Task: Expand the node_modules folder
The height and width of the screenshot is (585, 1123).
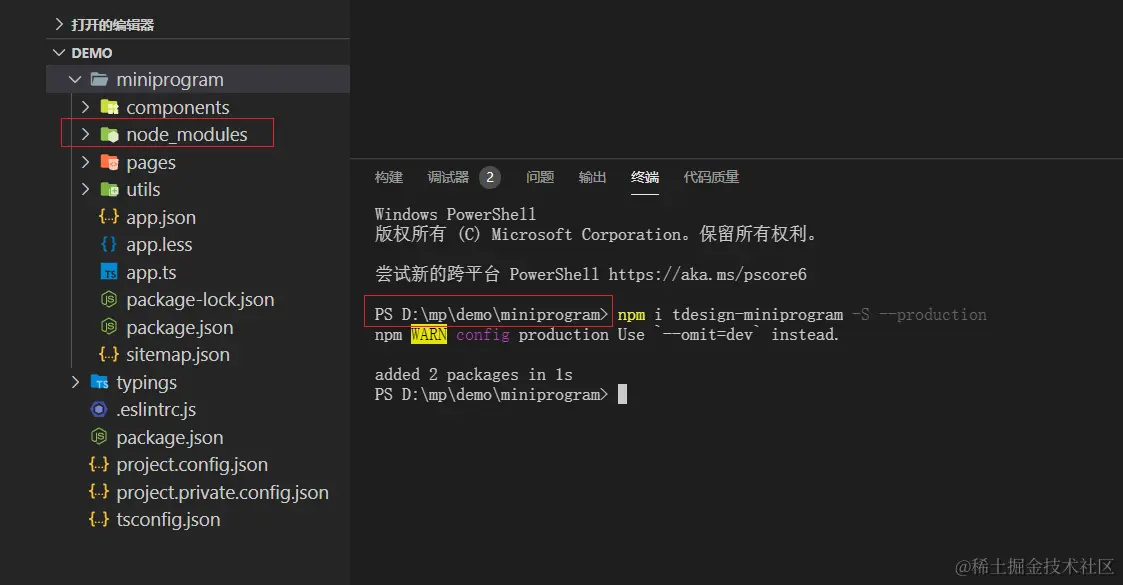Action: 85,134
